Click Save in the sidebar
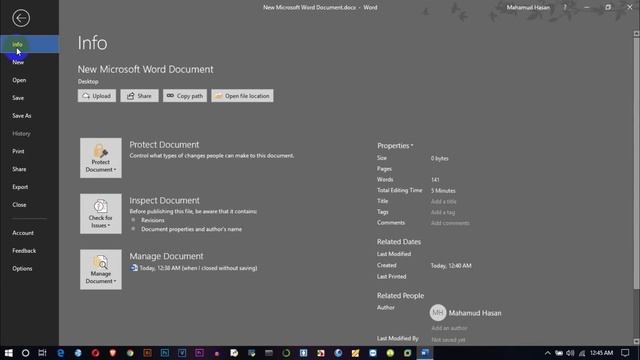Viewport: 640px width, 360px height. (x=29, y=98)
